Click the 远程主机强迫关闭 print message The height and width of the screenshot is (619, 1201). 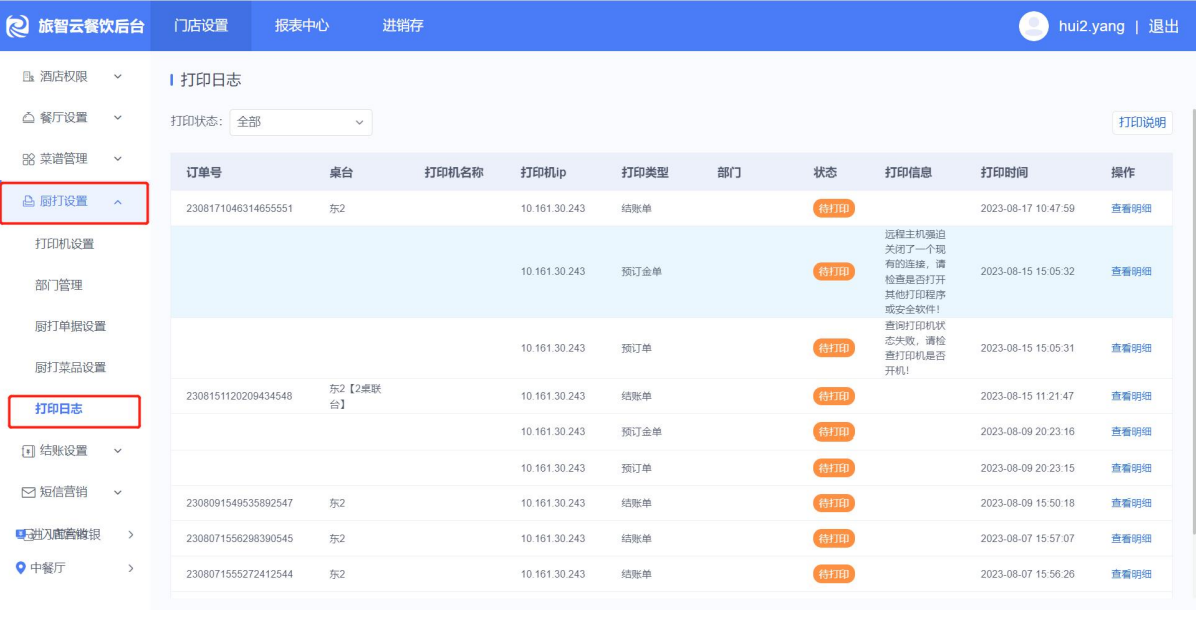(x=916, y=272)
